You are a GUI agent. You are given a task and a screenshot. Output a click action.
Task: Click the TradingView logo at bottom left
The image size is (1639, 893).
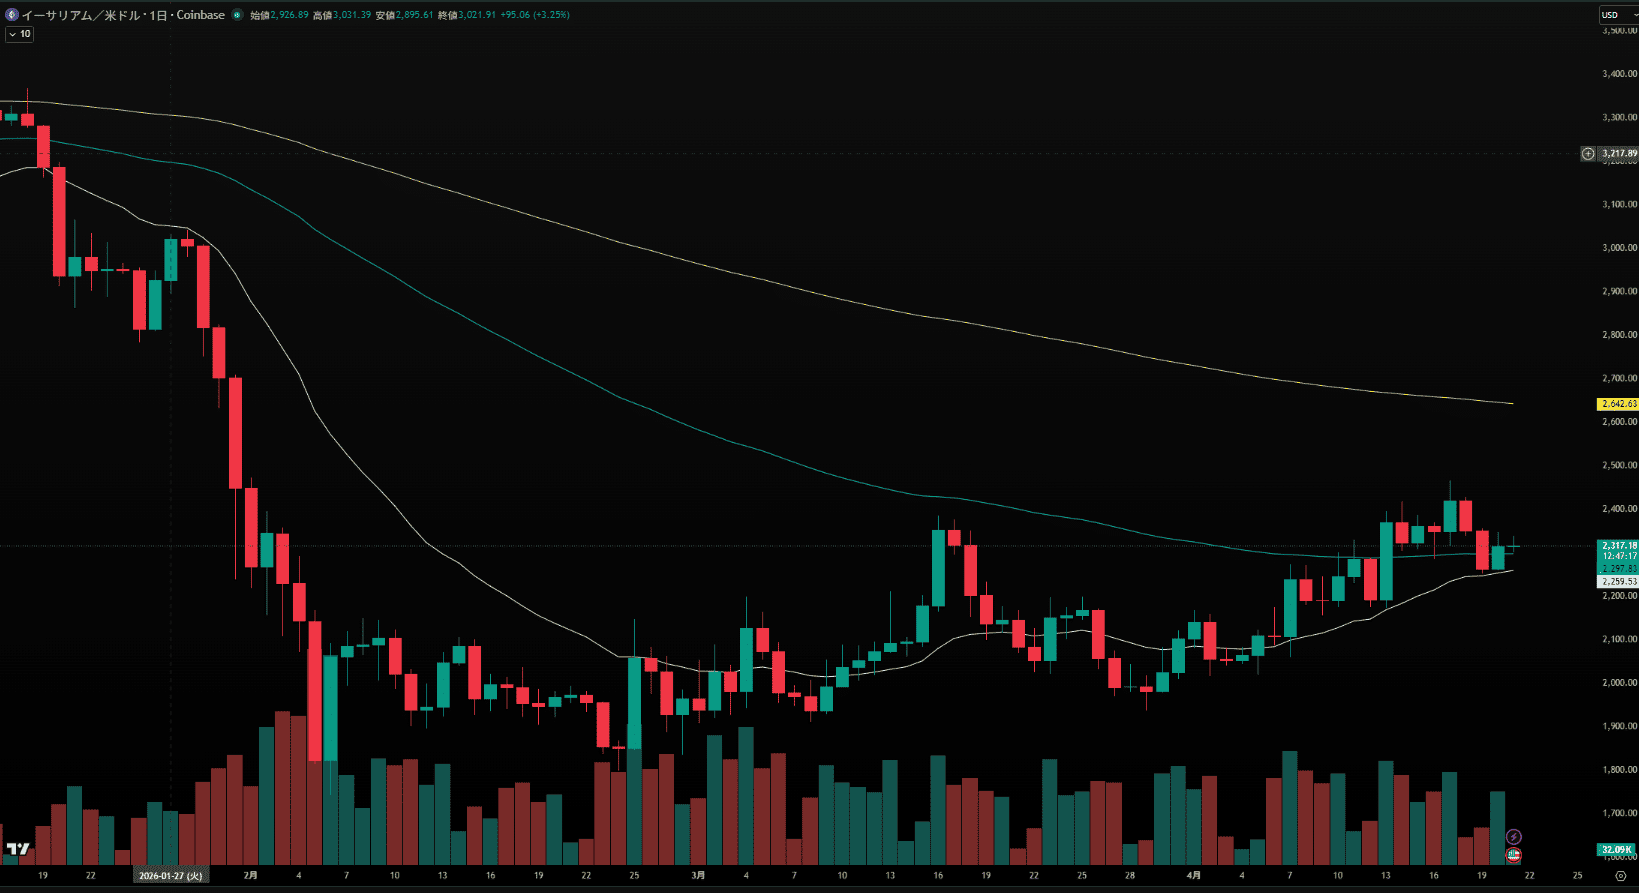pos(17,849)
